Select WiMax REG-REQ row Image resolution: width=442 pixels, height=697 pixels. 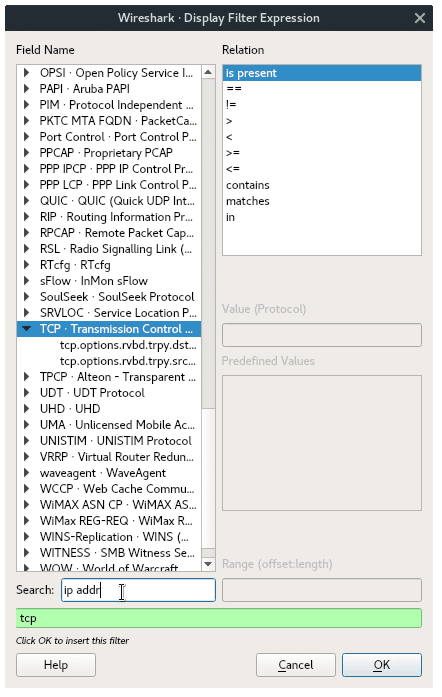pos(109,521)
